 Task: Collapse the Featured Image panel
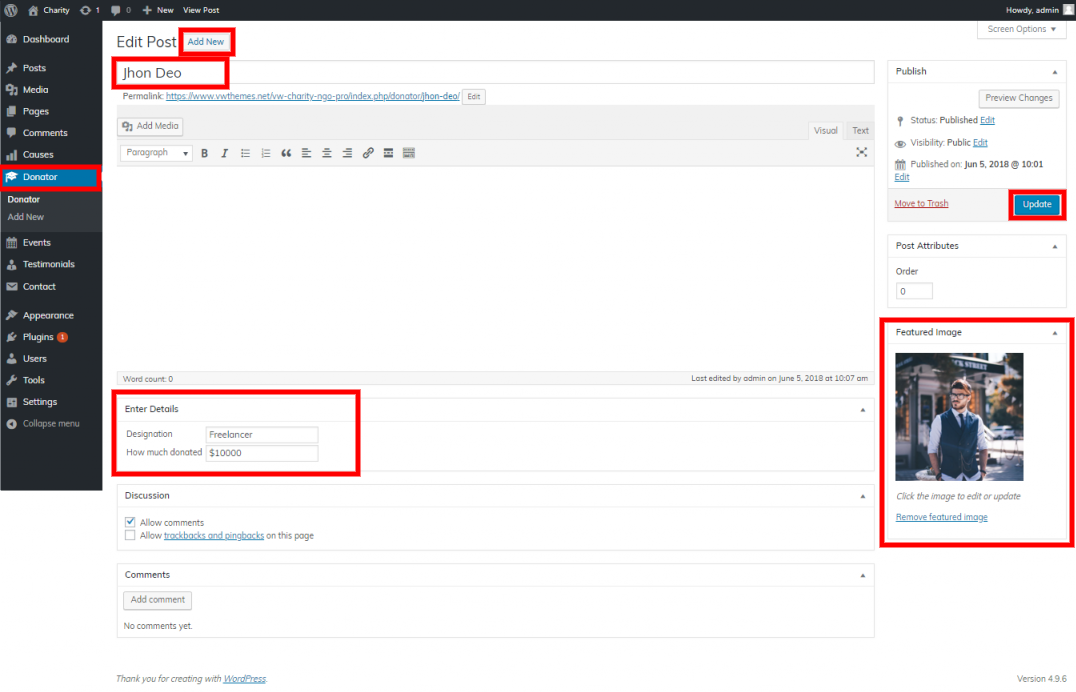(1054, 332)
